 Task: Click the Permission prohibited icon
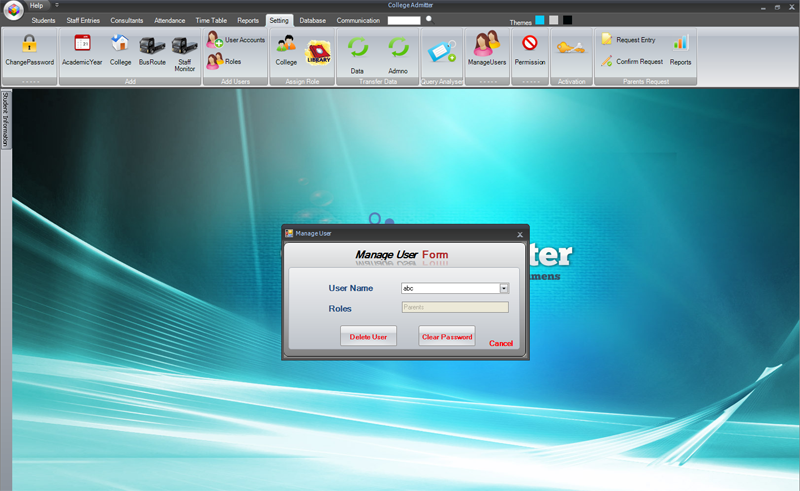coord(530,43)
